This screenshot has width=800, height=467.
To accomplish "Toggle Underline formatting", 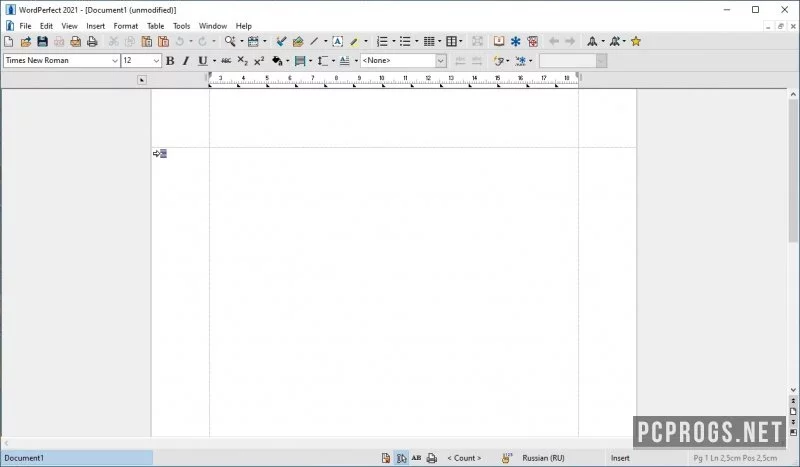I will pyautogui.click(x=203, y=61).
